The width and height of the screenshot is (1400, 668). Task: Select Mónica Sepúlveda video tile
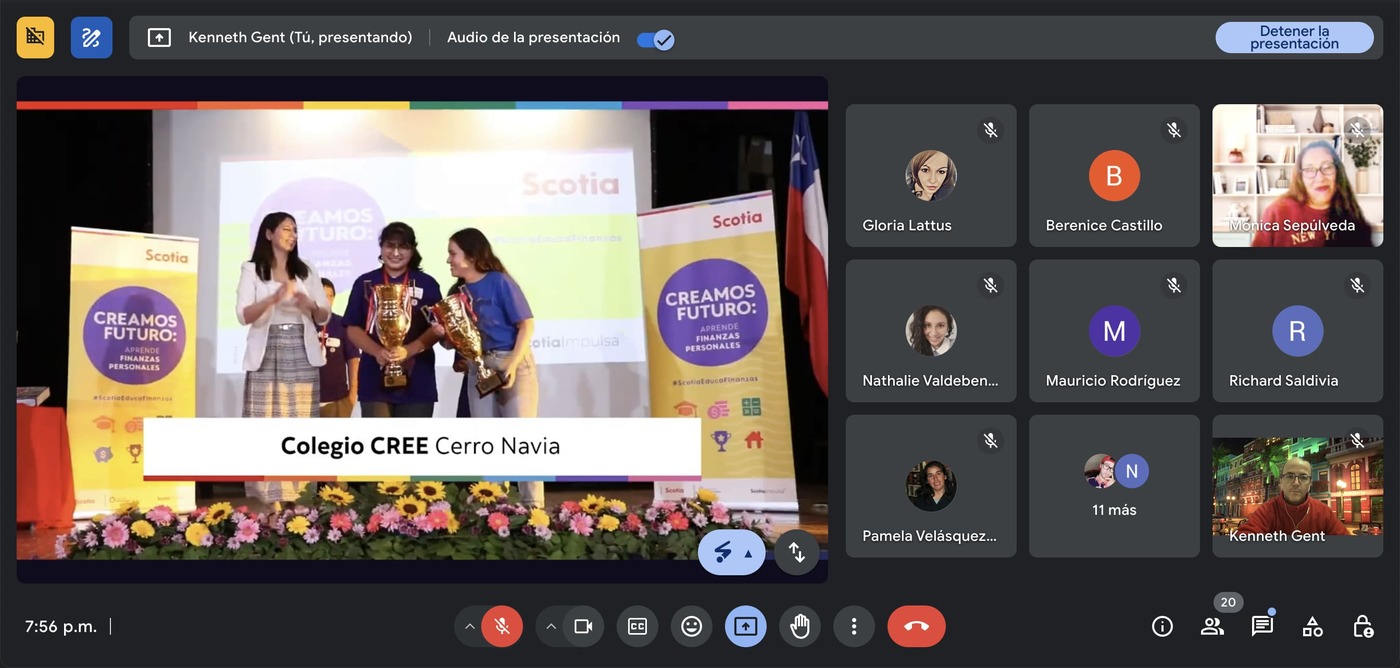pos(1298,175)
